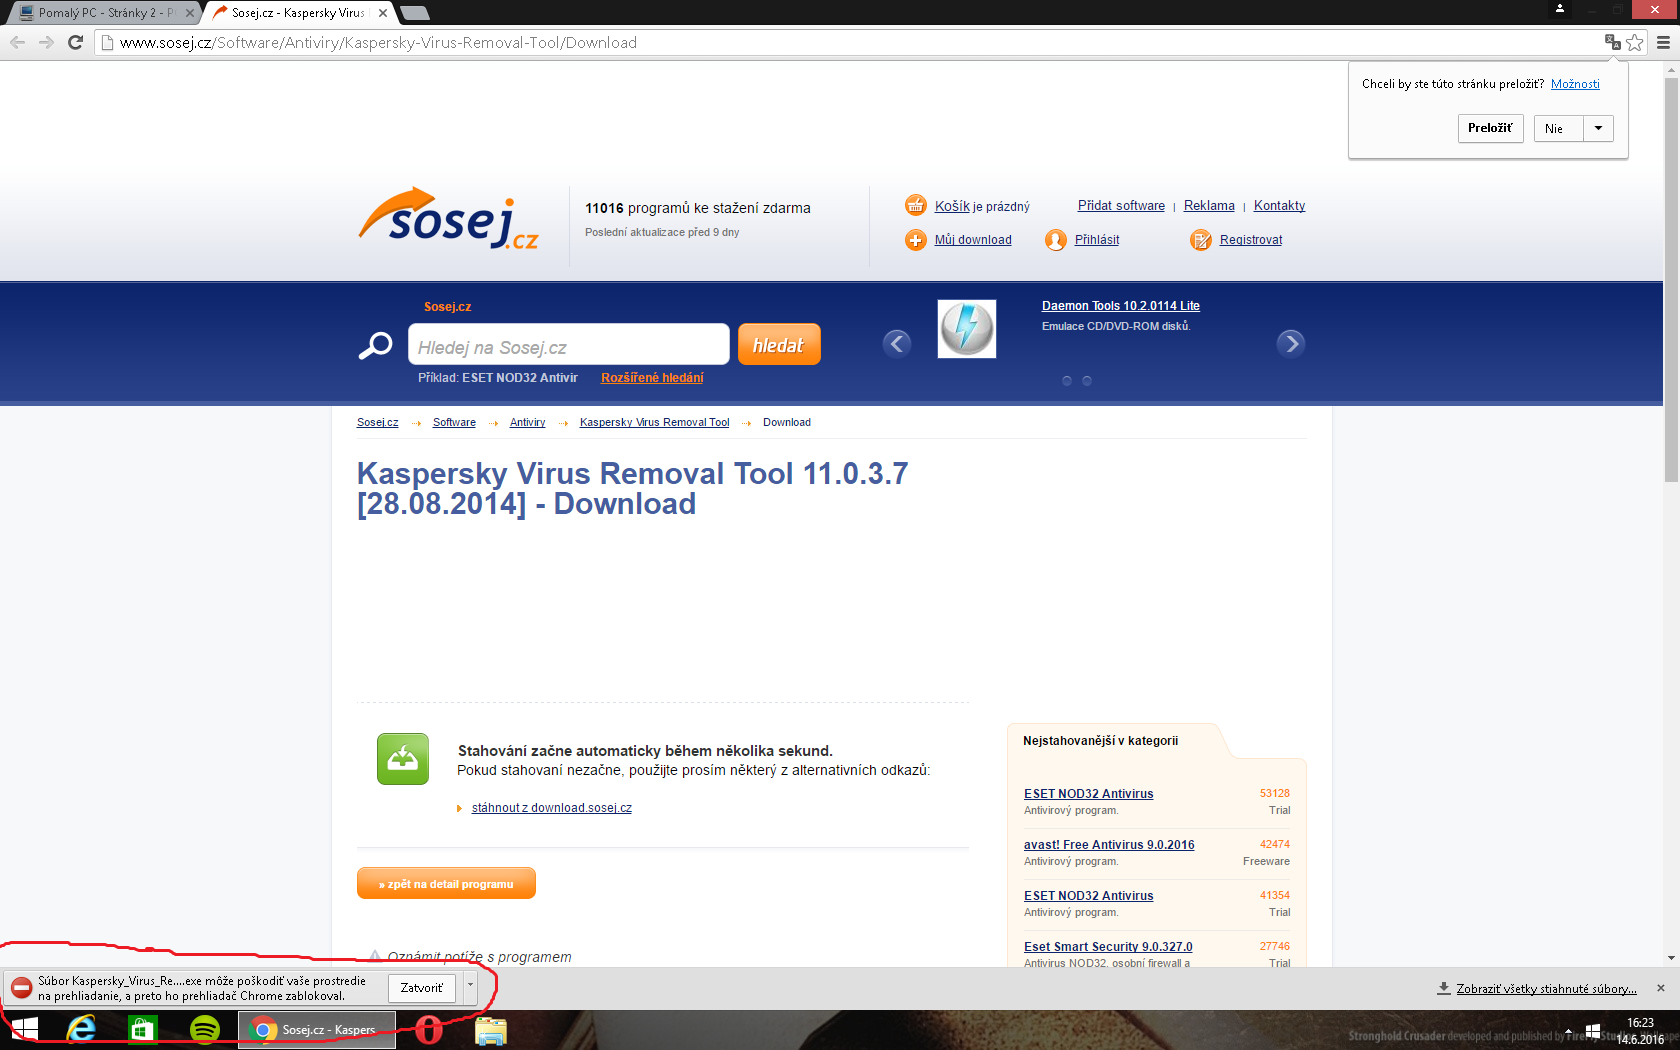Click the orange hledat search button
Screen dimensions: 1680x1050
pyautogui.click(x=779, y=345)
